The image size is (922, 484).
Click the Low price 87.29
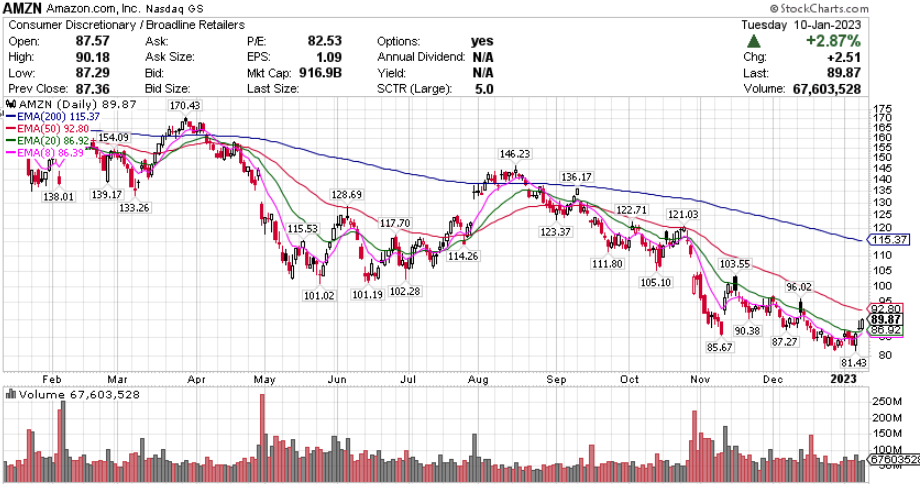92,74
